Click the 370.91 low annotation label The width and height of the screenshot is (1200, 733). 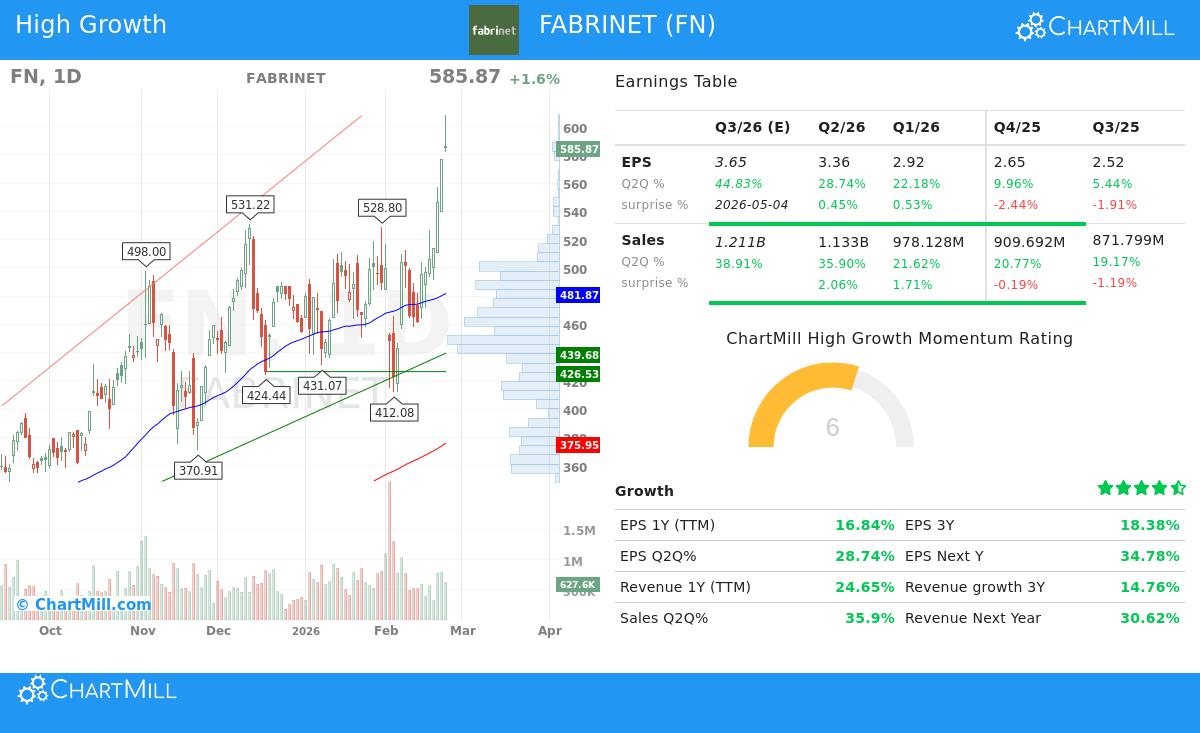tap(197, 470)
